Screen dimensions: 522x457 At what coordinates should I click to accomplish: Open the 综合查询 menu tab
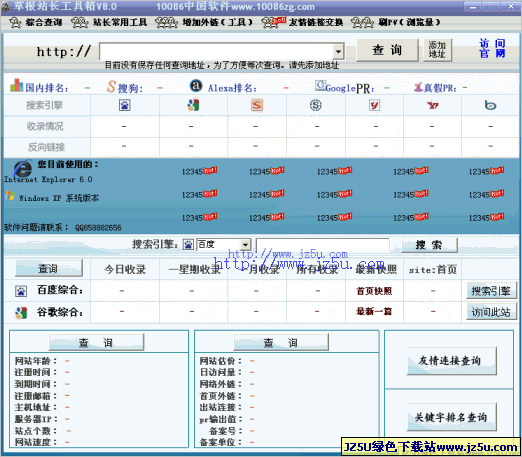(36, 22)
